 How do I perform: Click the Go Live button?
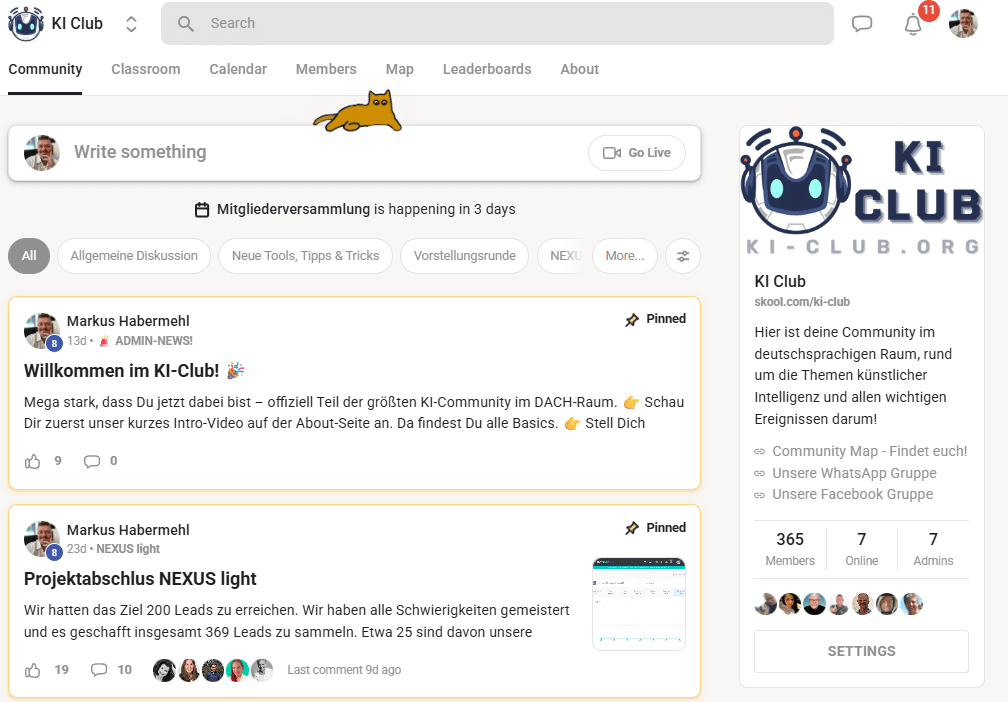tap(636, 153)
